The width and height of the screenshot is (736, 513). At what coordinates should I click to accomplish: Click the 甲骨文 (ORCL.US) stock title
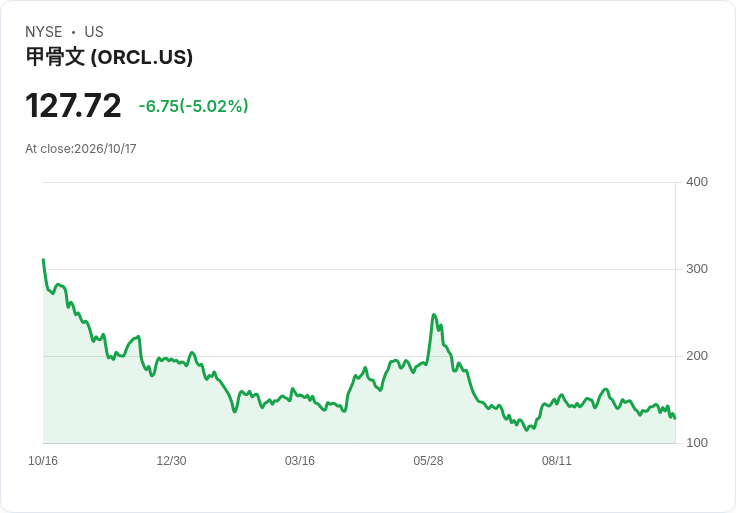(109, 57)
